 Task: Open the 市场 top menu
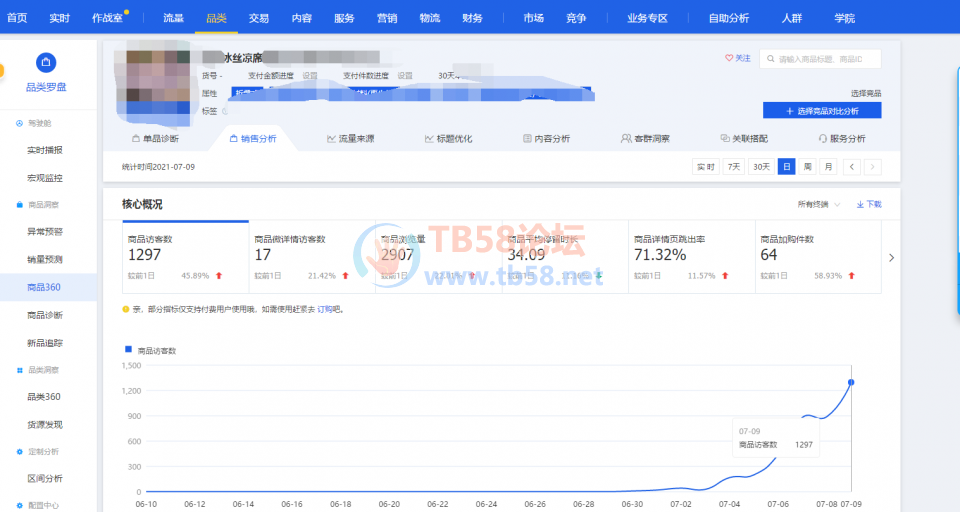533,18
